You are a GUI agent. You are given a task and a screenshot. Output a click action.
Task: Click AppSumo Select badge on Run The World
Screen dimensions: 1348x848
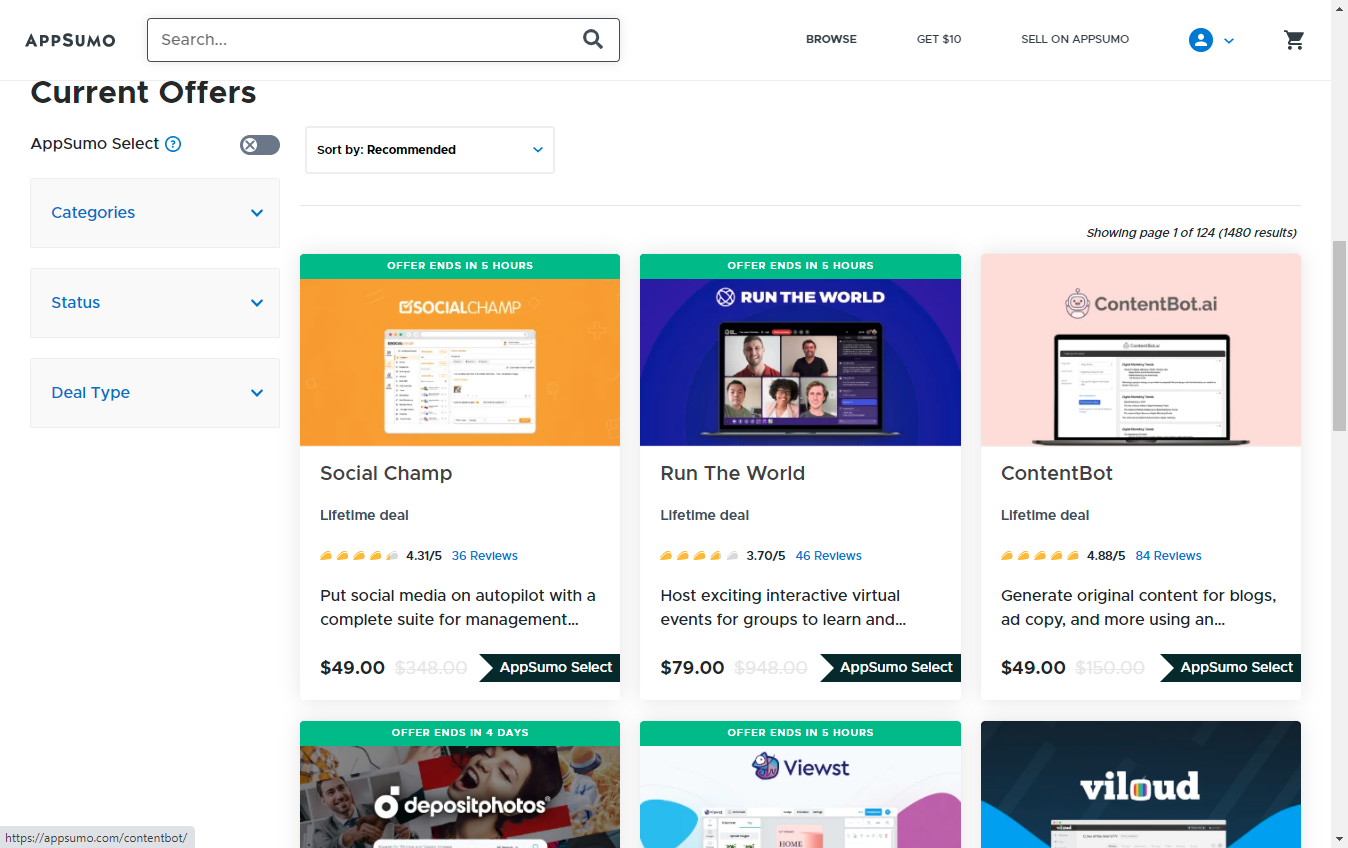click(x=891, y=668)
